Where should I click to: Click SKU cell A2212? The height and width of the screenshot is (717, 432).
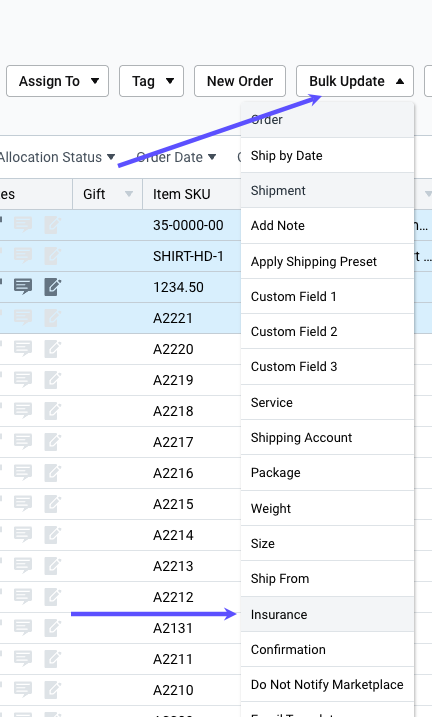[x=173, y=597]
